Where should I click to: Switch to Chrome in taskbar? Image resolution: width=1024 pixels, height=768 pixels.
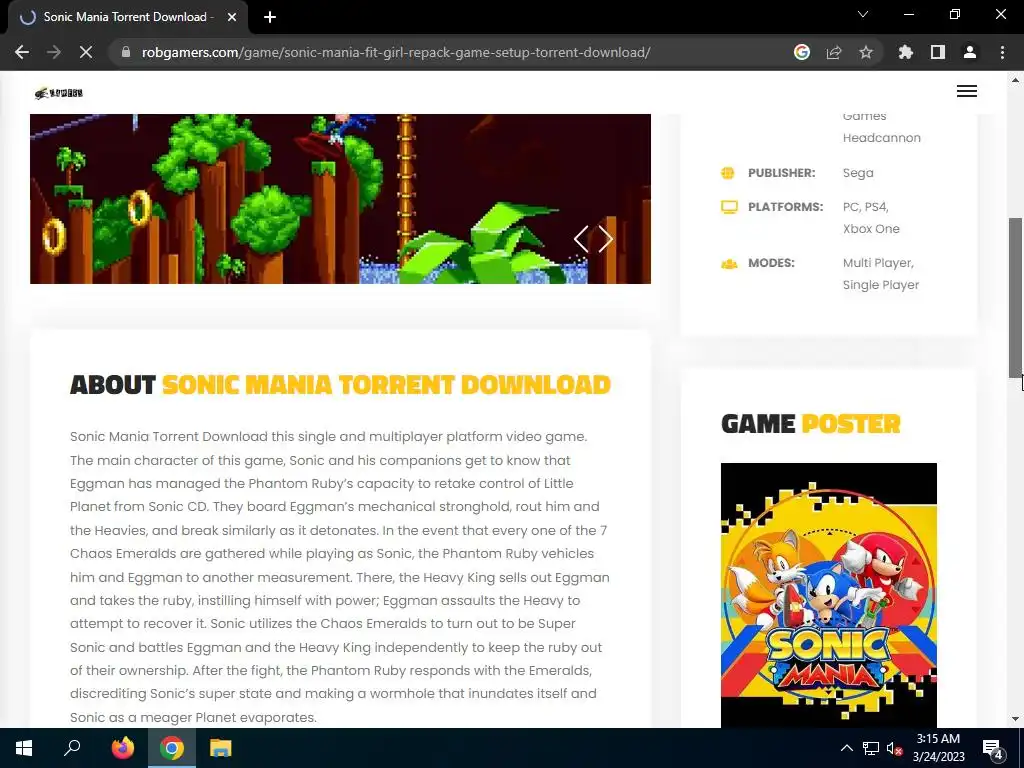point(172,748)
